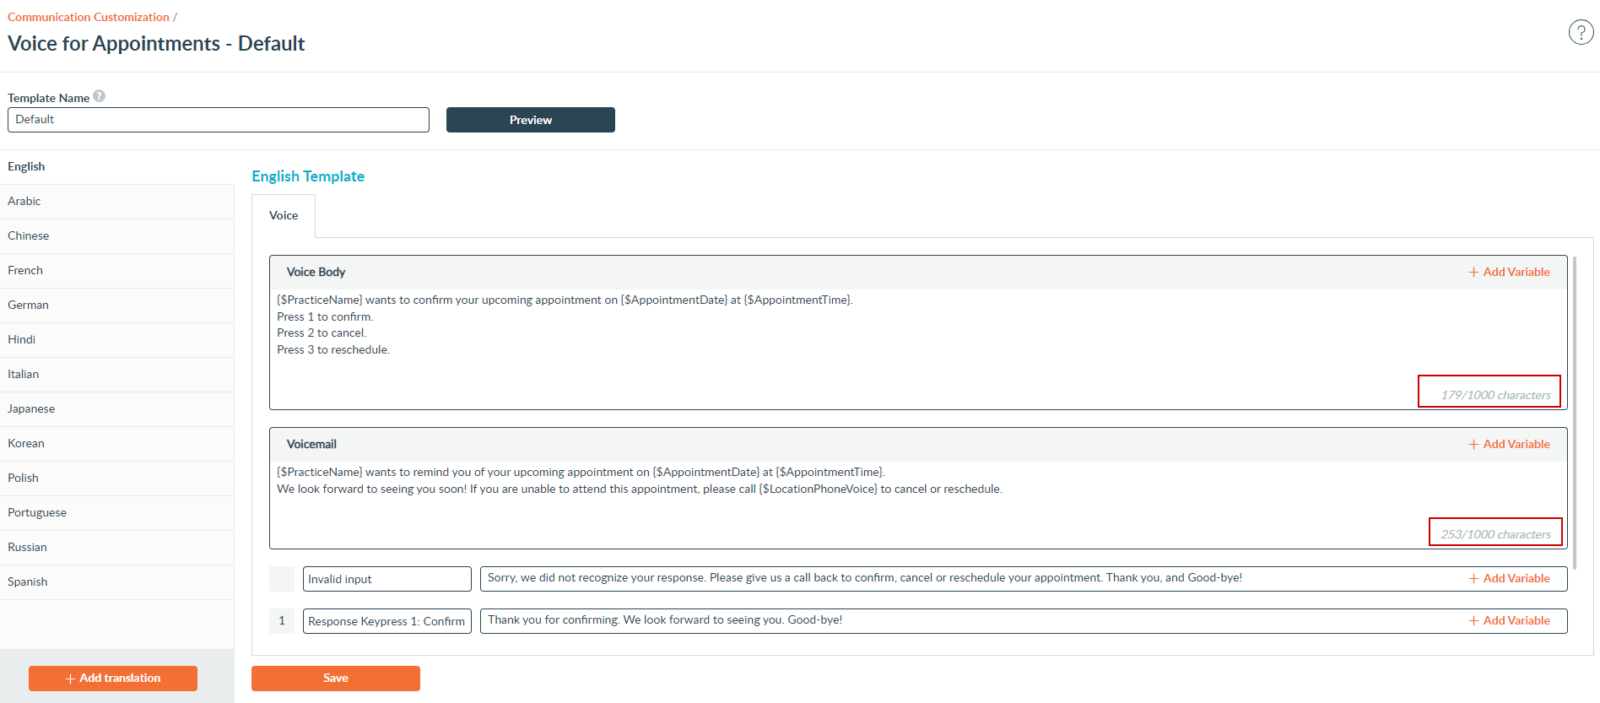This screenshot has height=703, width=1600.
Task: Click the Voice for Appointments - Default title
Action: click(x=156, y=44)
